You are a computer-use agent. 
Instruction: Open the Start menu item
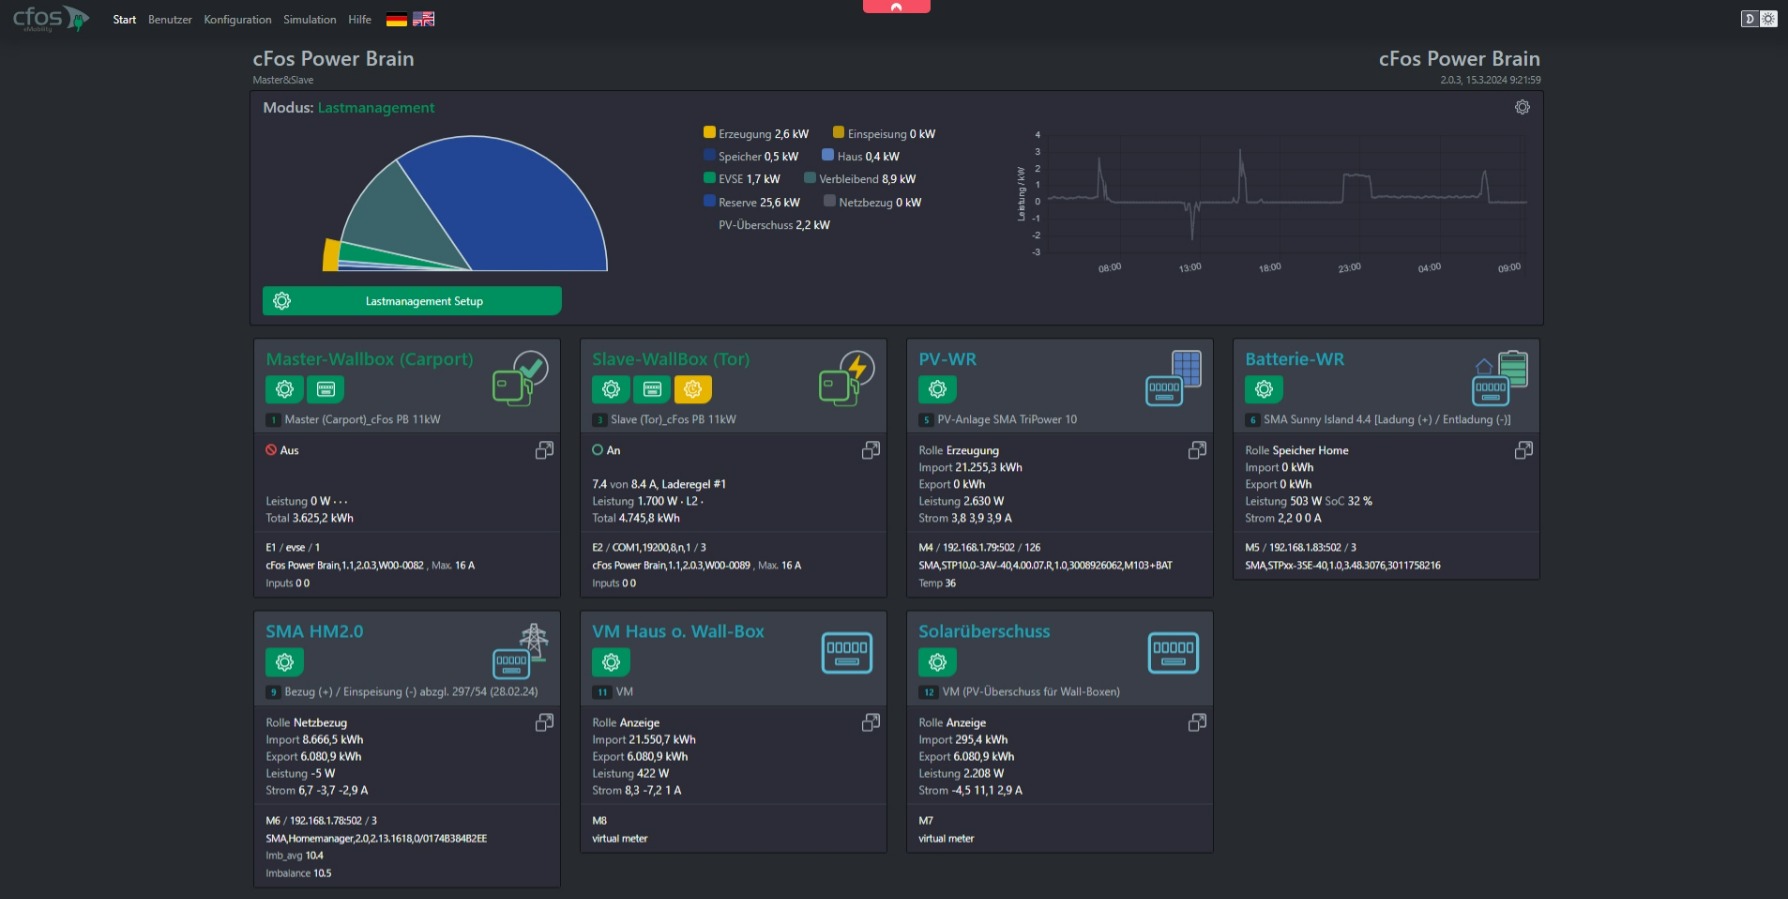[x=124, y=19]
